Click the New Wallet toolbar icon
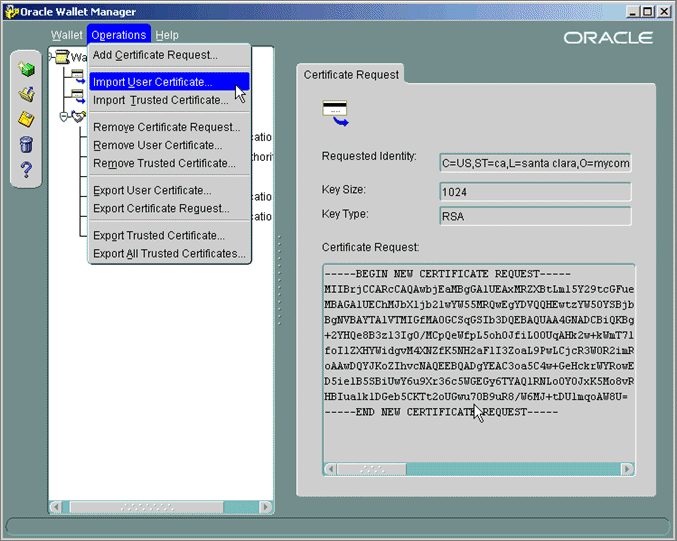 [x=26, y=69]
